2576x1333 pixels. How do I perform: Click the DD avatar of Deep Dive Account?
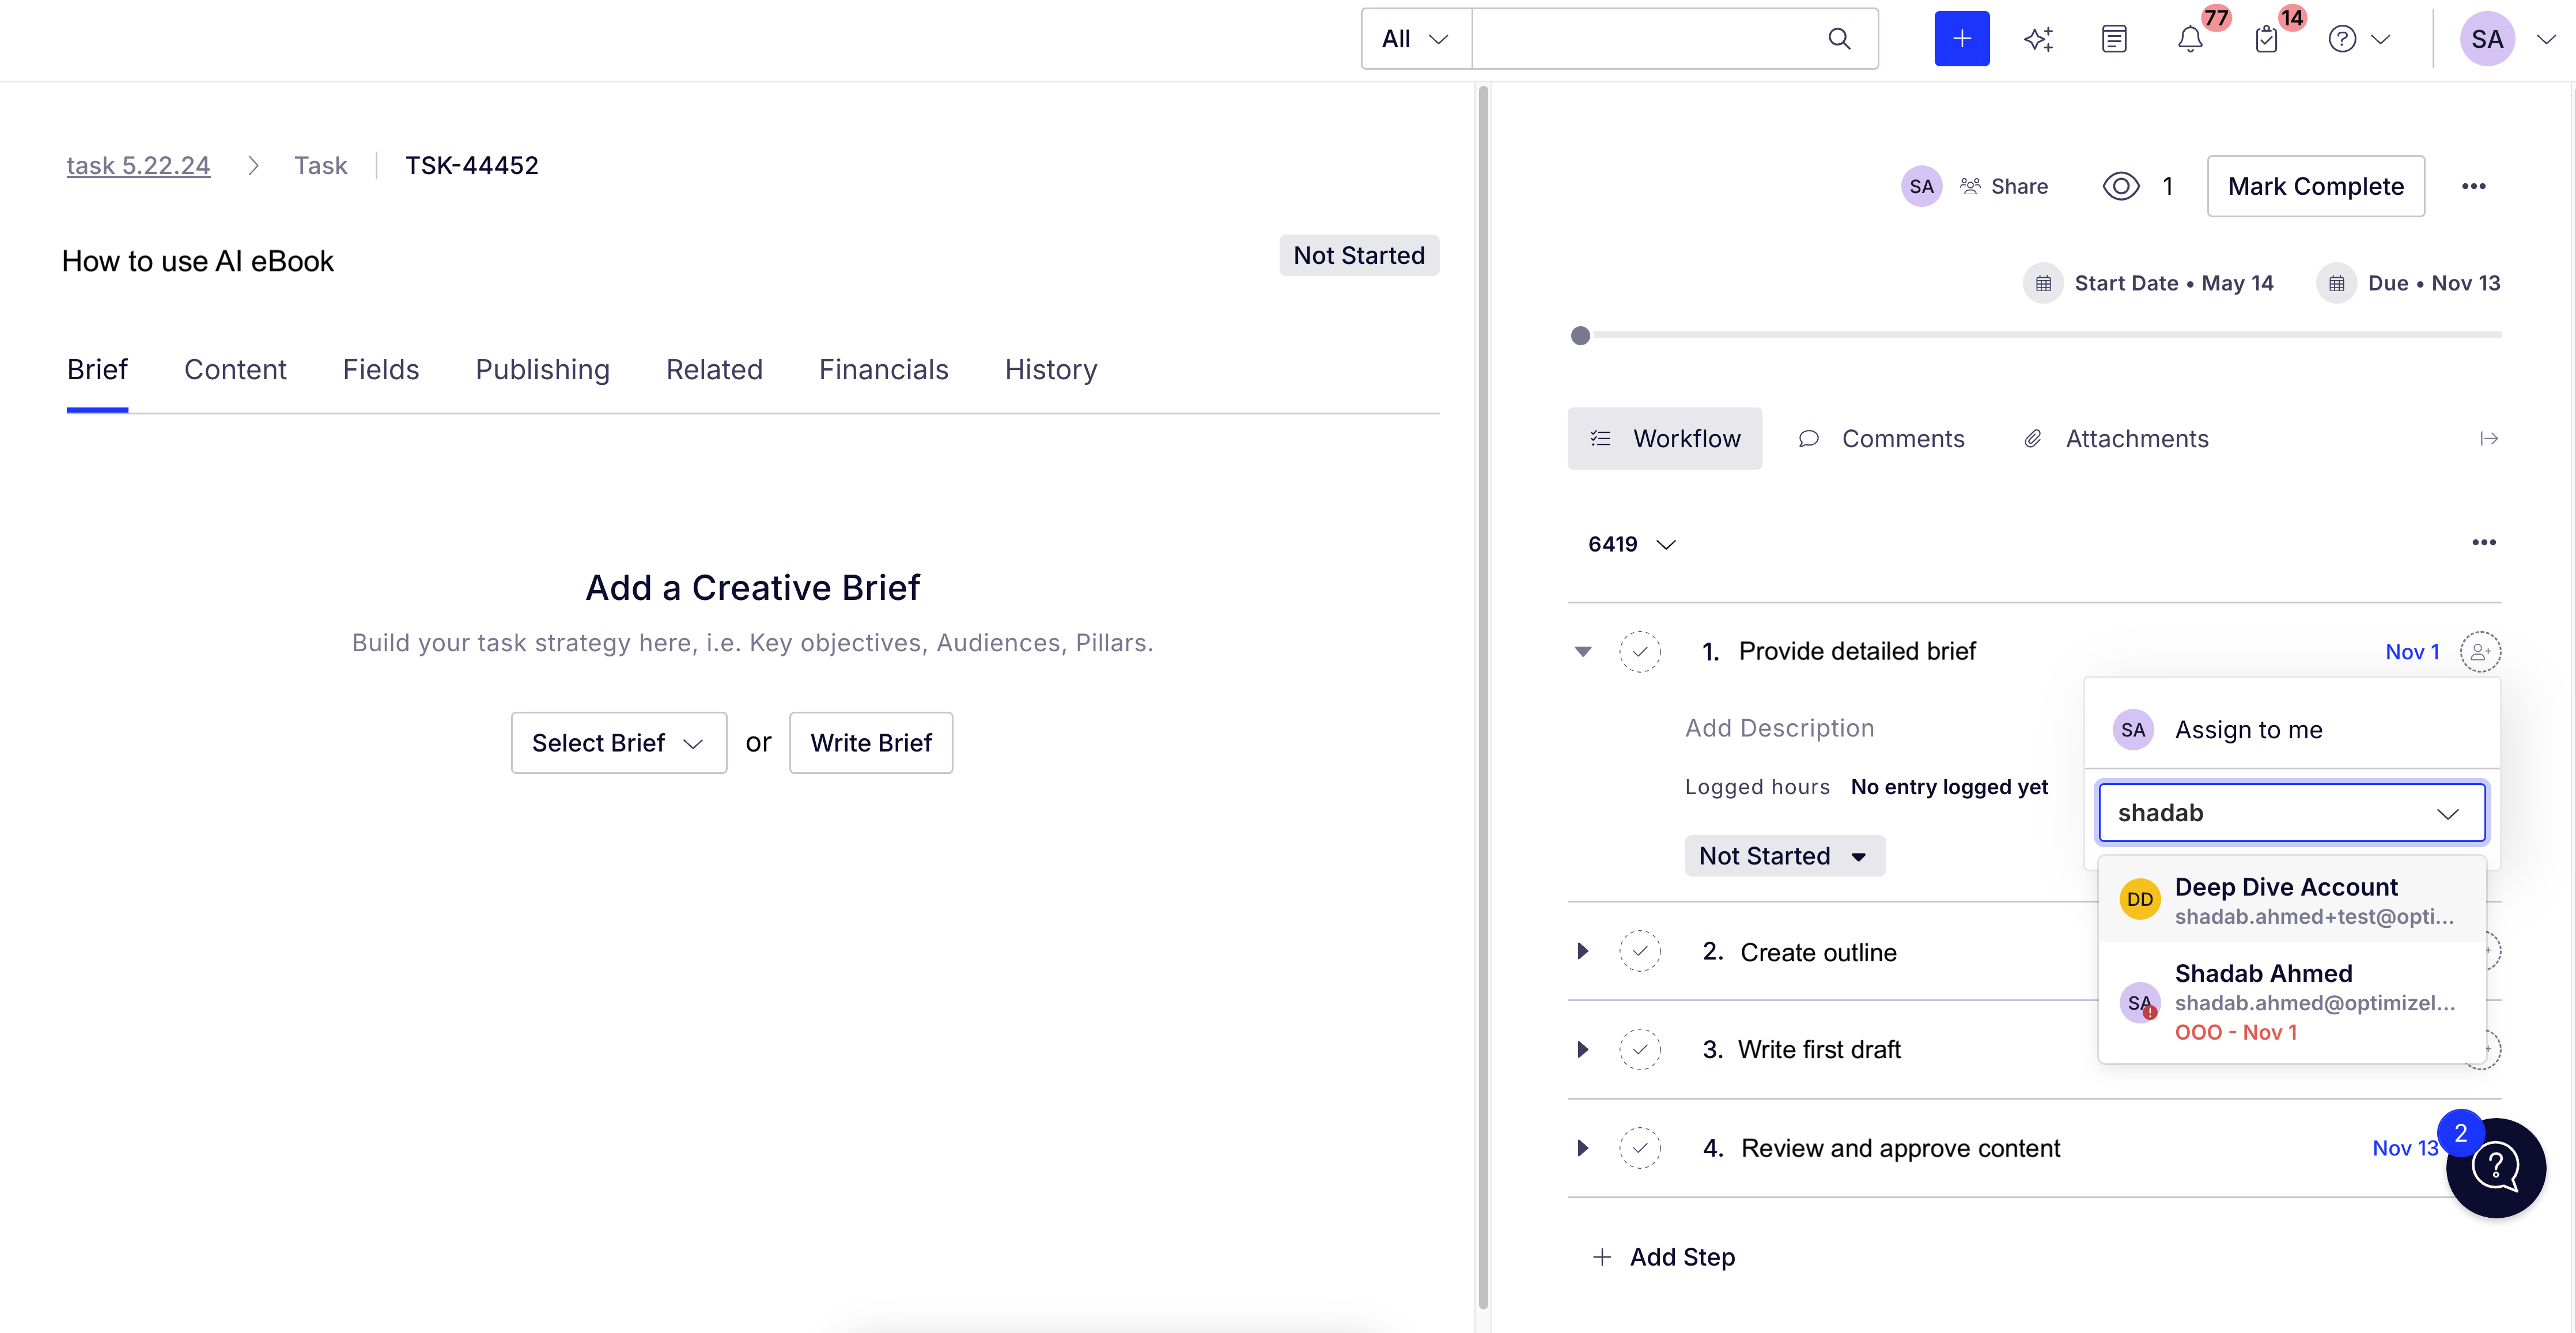tap(2140, 900)
